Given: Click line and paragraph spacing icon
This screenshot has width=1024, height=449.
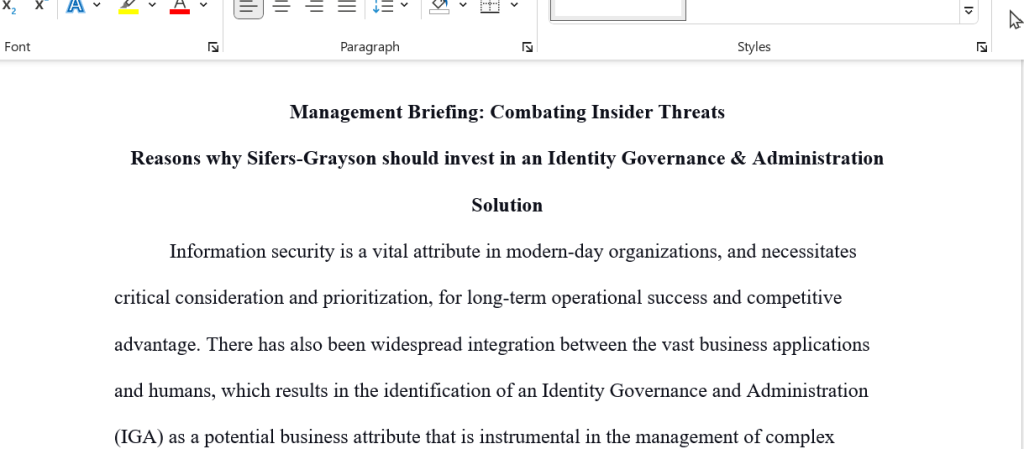Looking at the screenshot, I should click(x=383, y=7).
